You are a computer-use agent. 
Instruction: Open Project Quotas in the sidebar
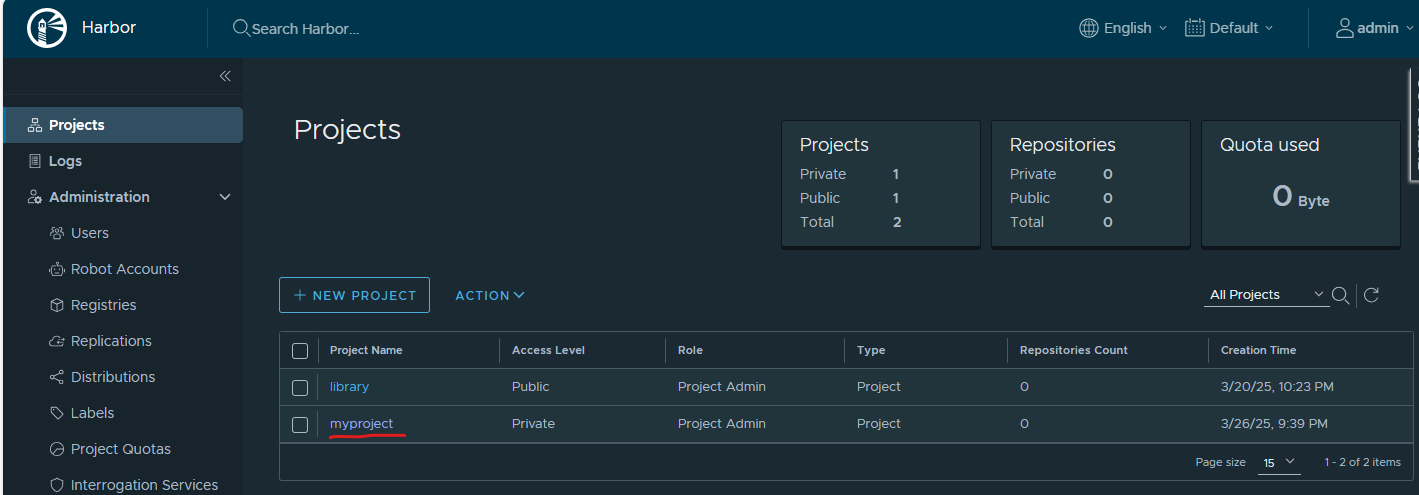point(122,449)
